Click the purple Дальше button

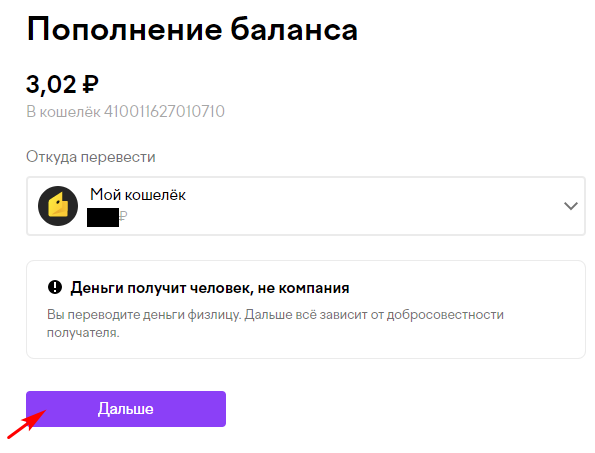(x=126, y=409)
